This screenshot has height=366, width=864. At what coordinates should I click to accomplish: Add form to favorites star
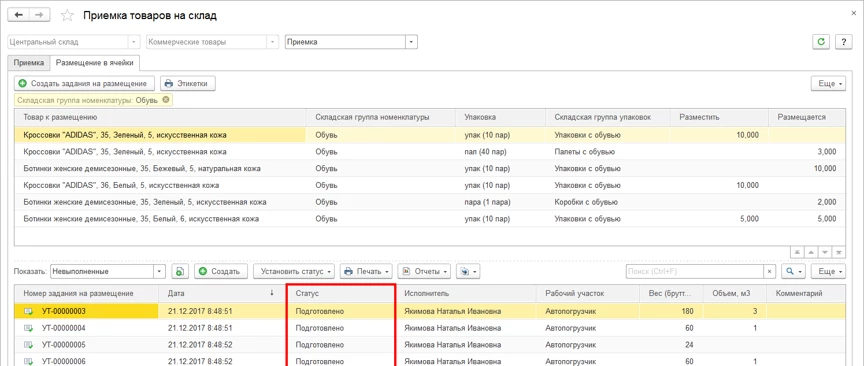click(67, 15)
